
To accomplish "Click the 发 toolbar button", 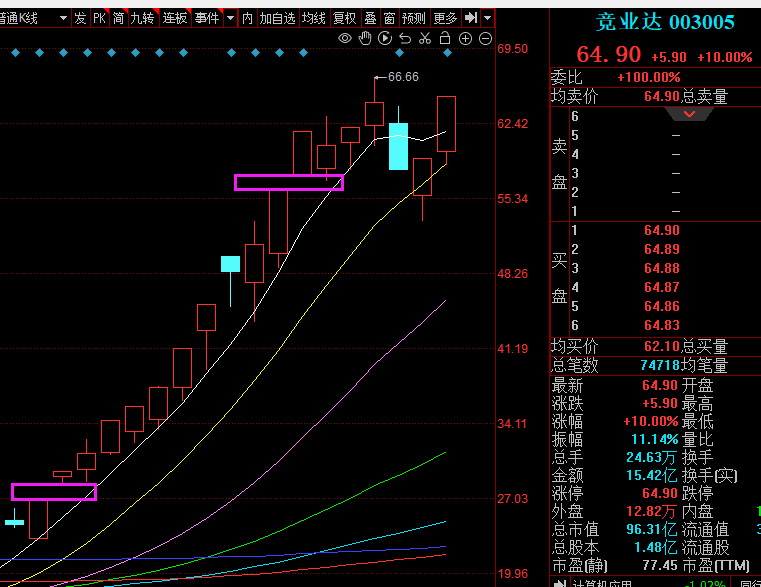I will (x=80, y=18).
